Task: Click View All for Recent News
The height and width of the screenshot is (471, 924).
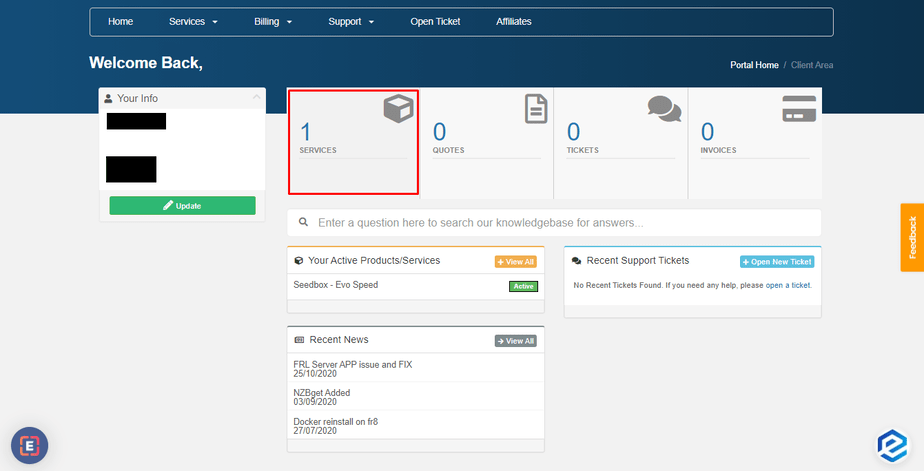Action: point(516,341)
